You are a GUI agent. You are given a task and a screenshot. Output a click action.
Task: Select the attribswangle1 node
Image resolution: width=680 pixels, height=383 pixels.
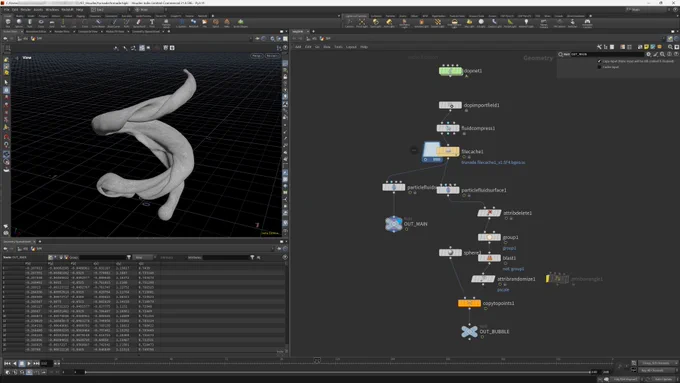pos(557,279)
